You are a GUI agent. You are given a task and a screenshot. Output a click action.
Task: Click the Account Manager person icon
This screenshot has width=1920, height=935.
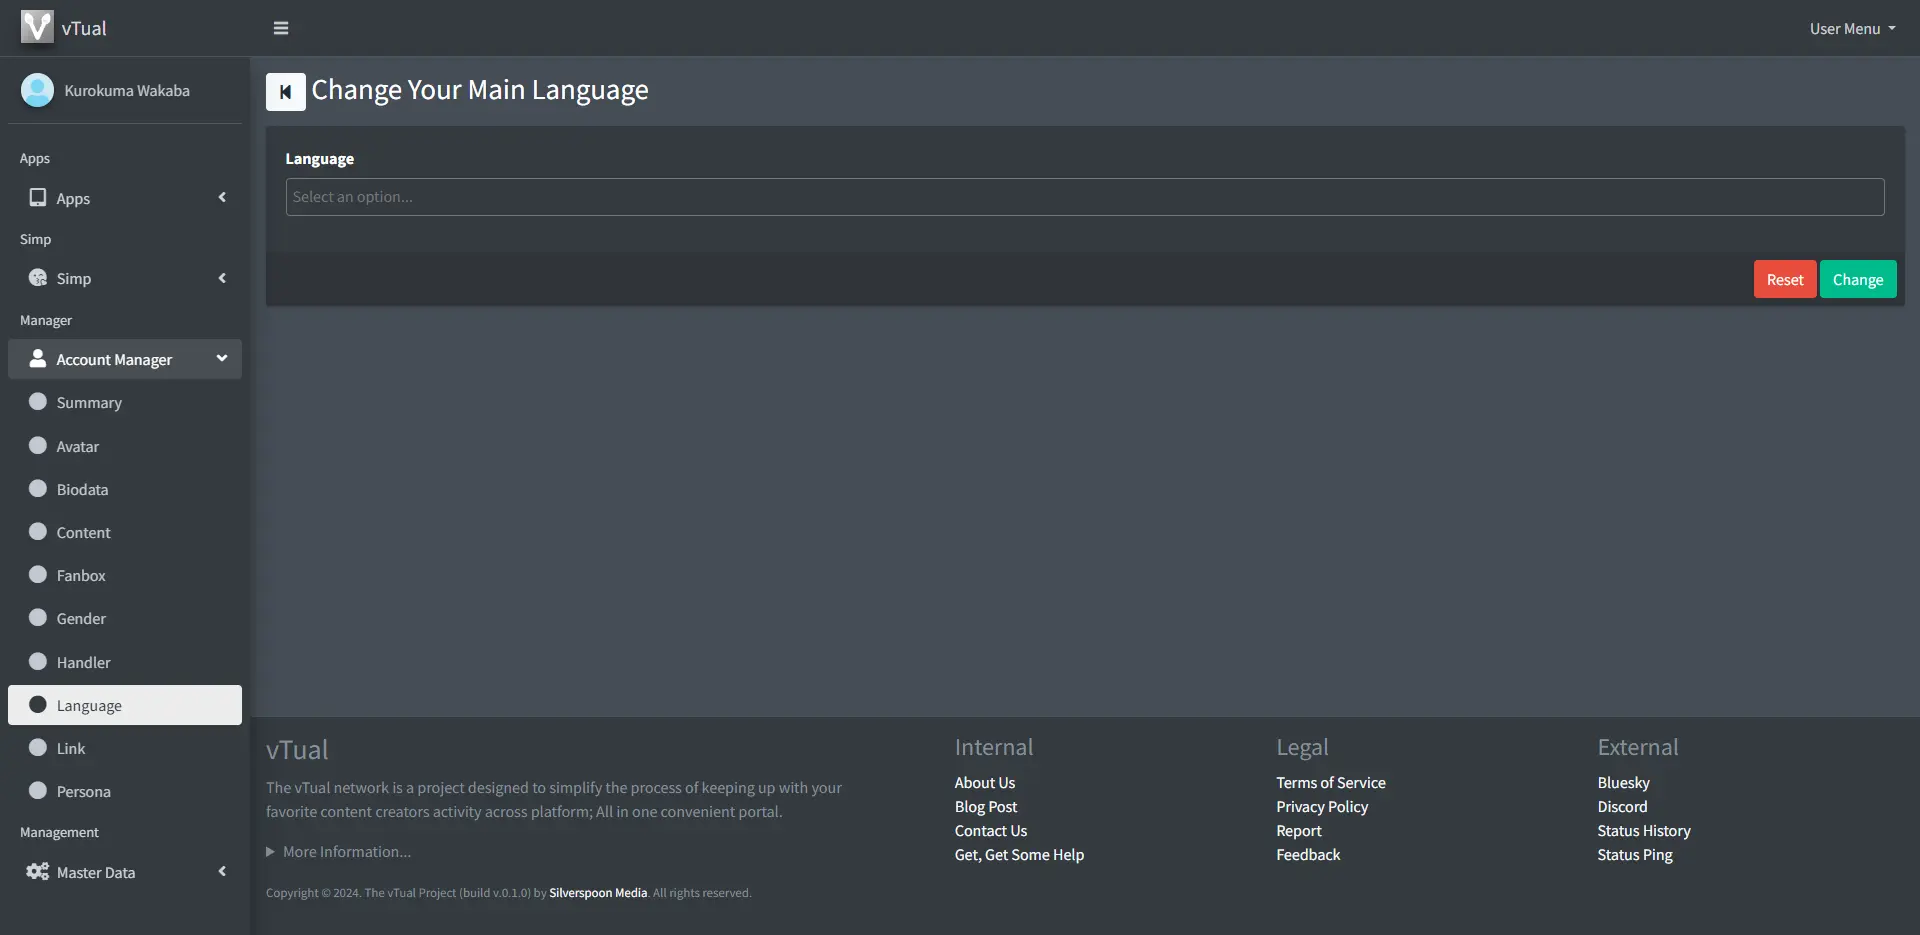click(x=38, y=359)
